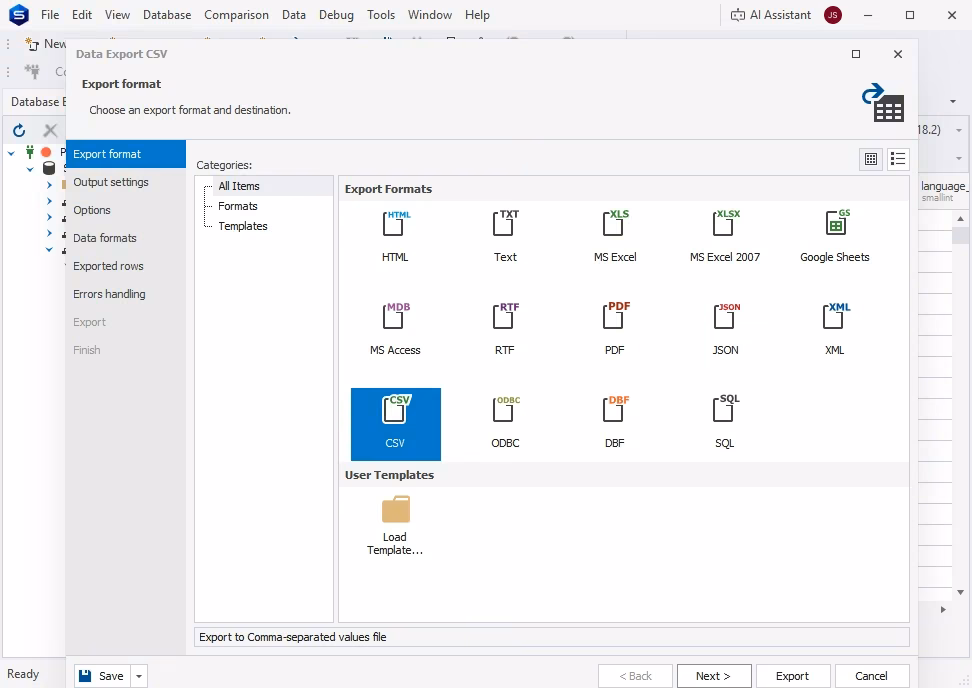
Task: Switch to large icons grid view
Action: coord(871,159)
